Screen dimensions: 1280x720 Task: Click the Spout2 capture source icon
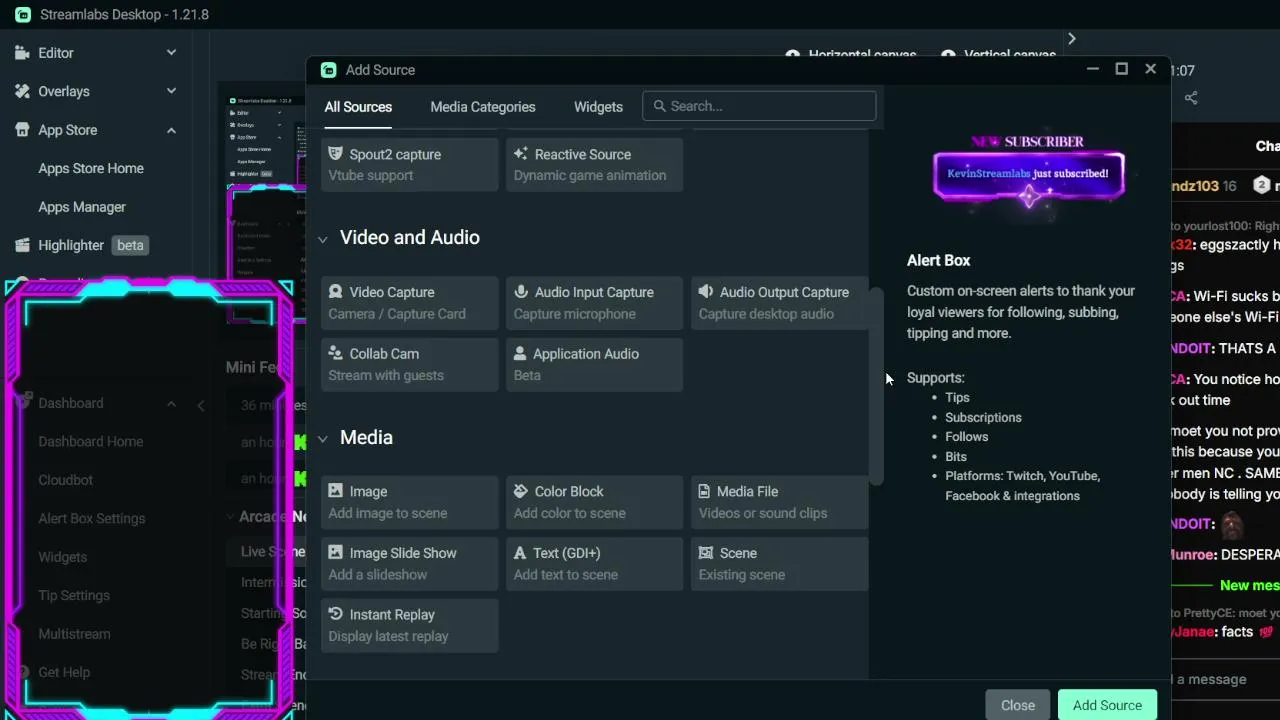[x=336, y=154]
